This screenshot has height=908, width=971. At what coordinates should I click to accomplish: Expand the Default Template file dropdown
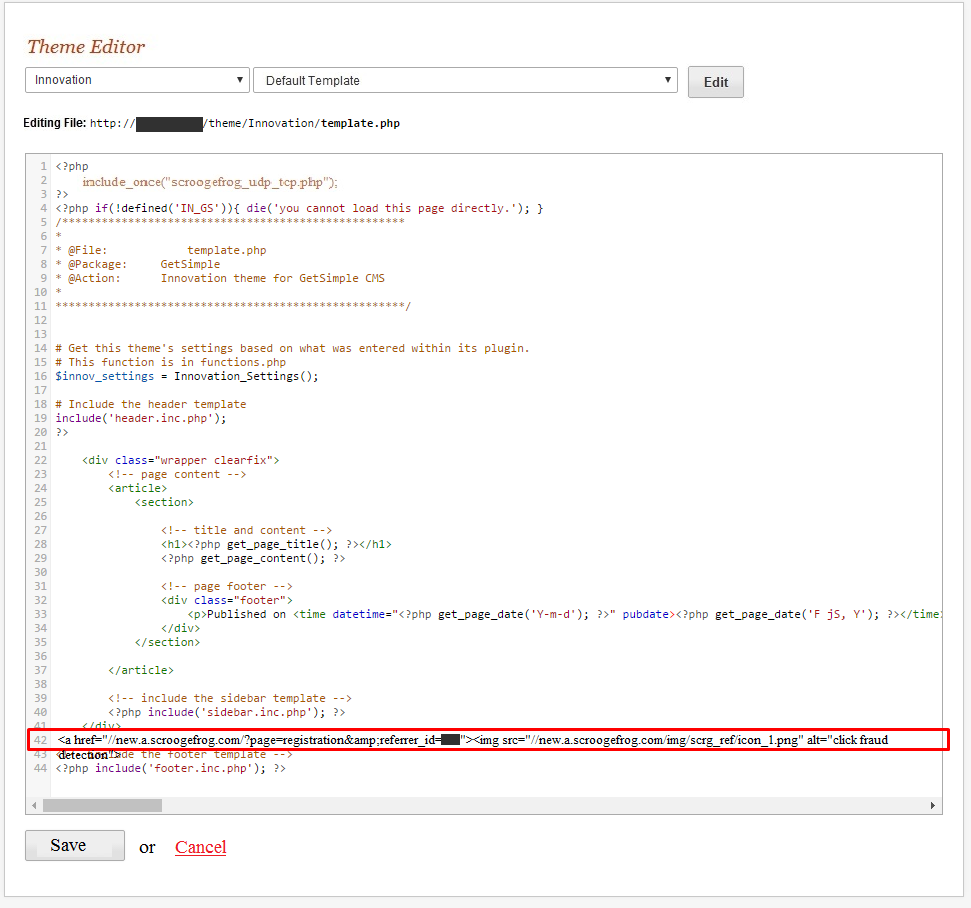pyautogui.click(x=465, y=81)
